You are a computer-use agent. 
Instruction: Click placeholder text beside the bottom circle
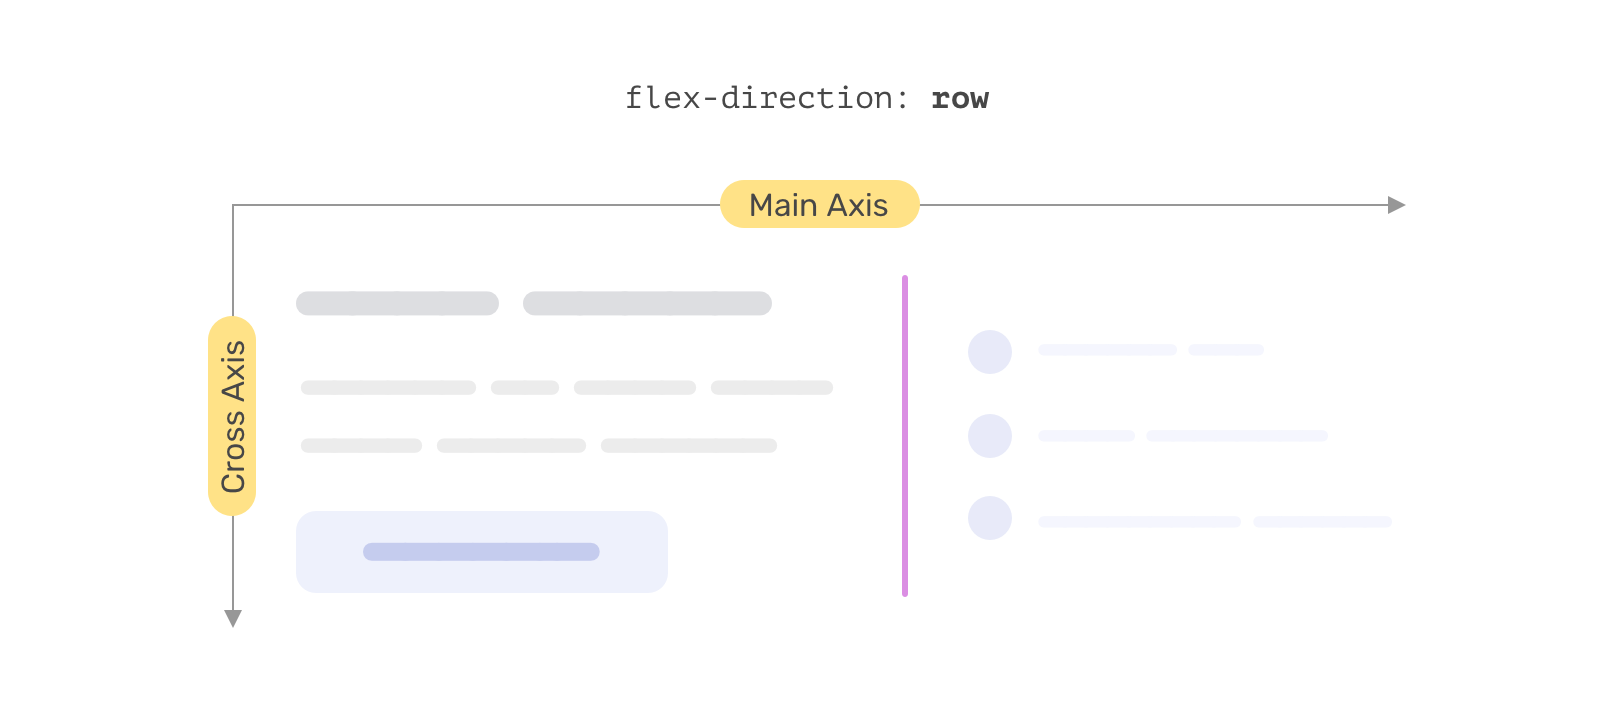coord(1139,522)
